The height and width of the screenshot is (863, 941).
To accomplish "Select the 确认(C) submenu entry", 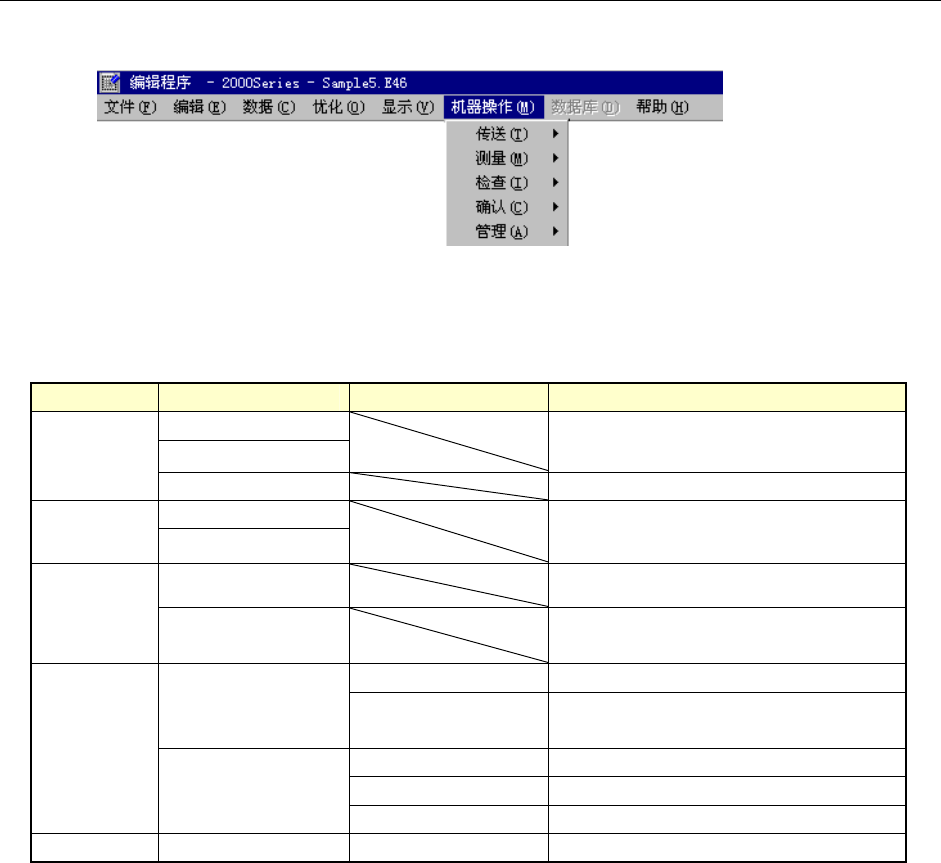I will pyautogui.click(x=507, y=207).
